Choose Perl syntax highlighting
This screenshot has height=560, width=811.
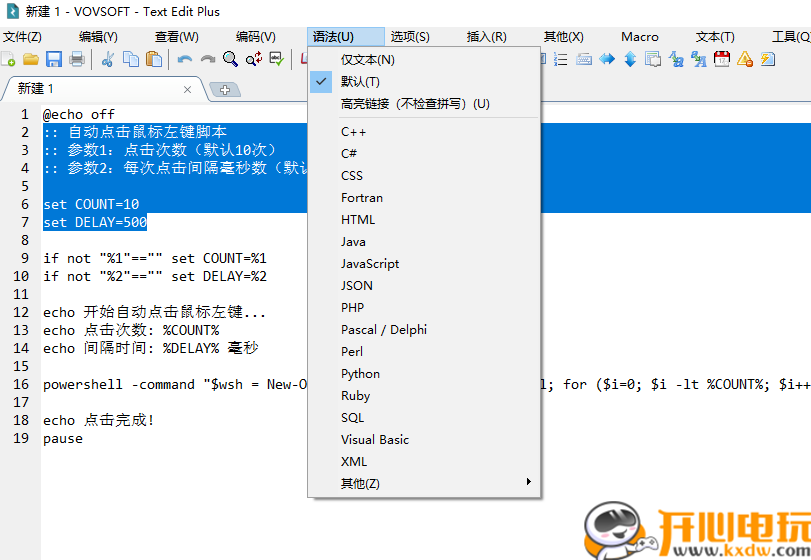pos(424,352)
